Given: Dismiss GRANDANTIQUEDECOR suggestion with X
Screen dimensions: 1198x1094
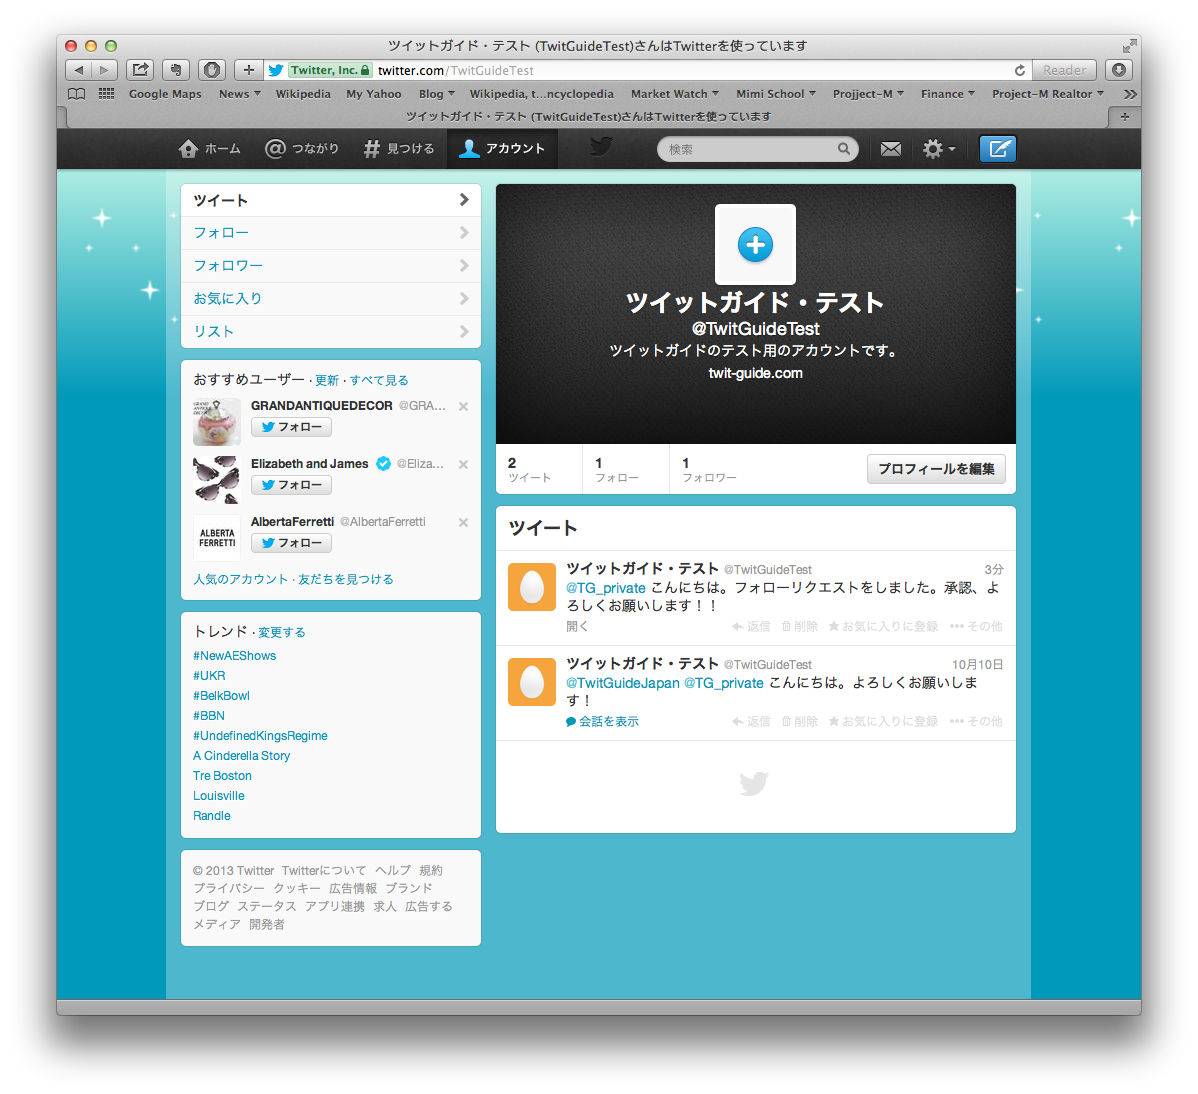Looking at the screenshot, I should tap(463, 406).
